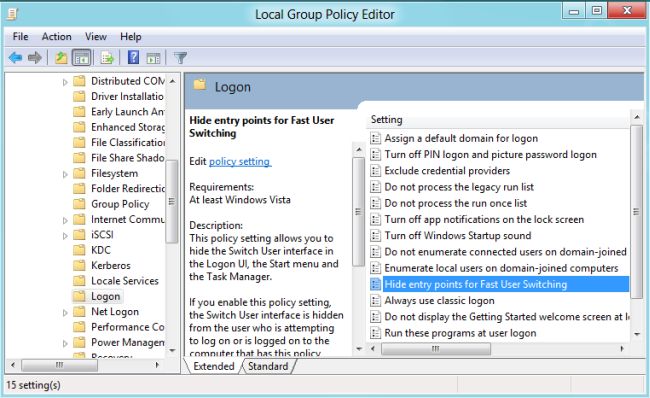Click the Group Policy folder icon
650x398 pixels.
tap(79, 204)
